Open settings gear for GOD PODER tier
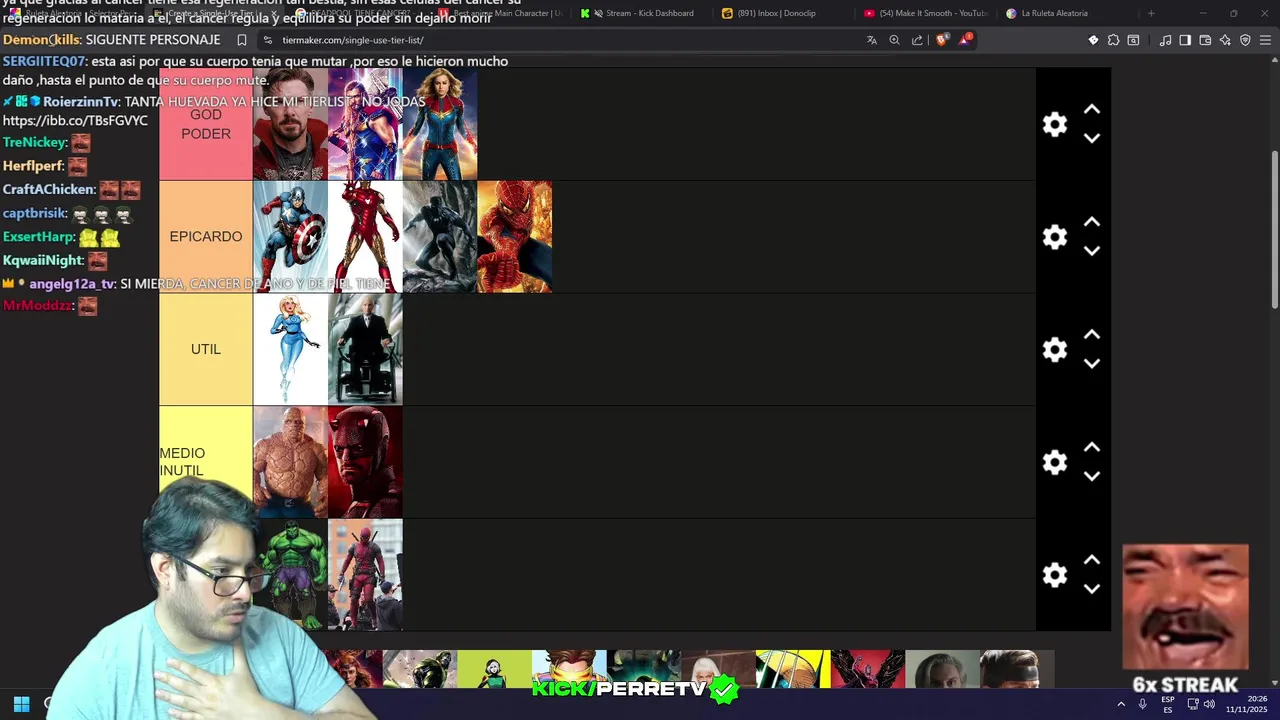The image size is (1280, 720). tap(1055, 125)
